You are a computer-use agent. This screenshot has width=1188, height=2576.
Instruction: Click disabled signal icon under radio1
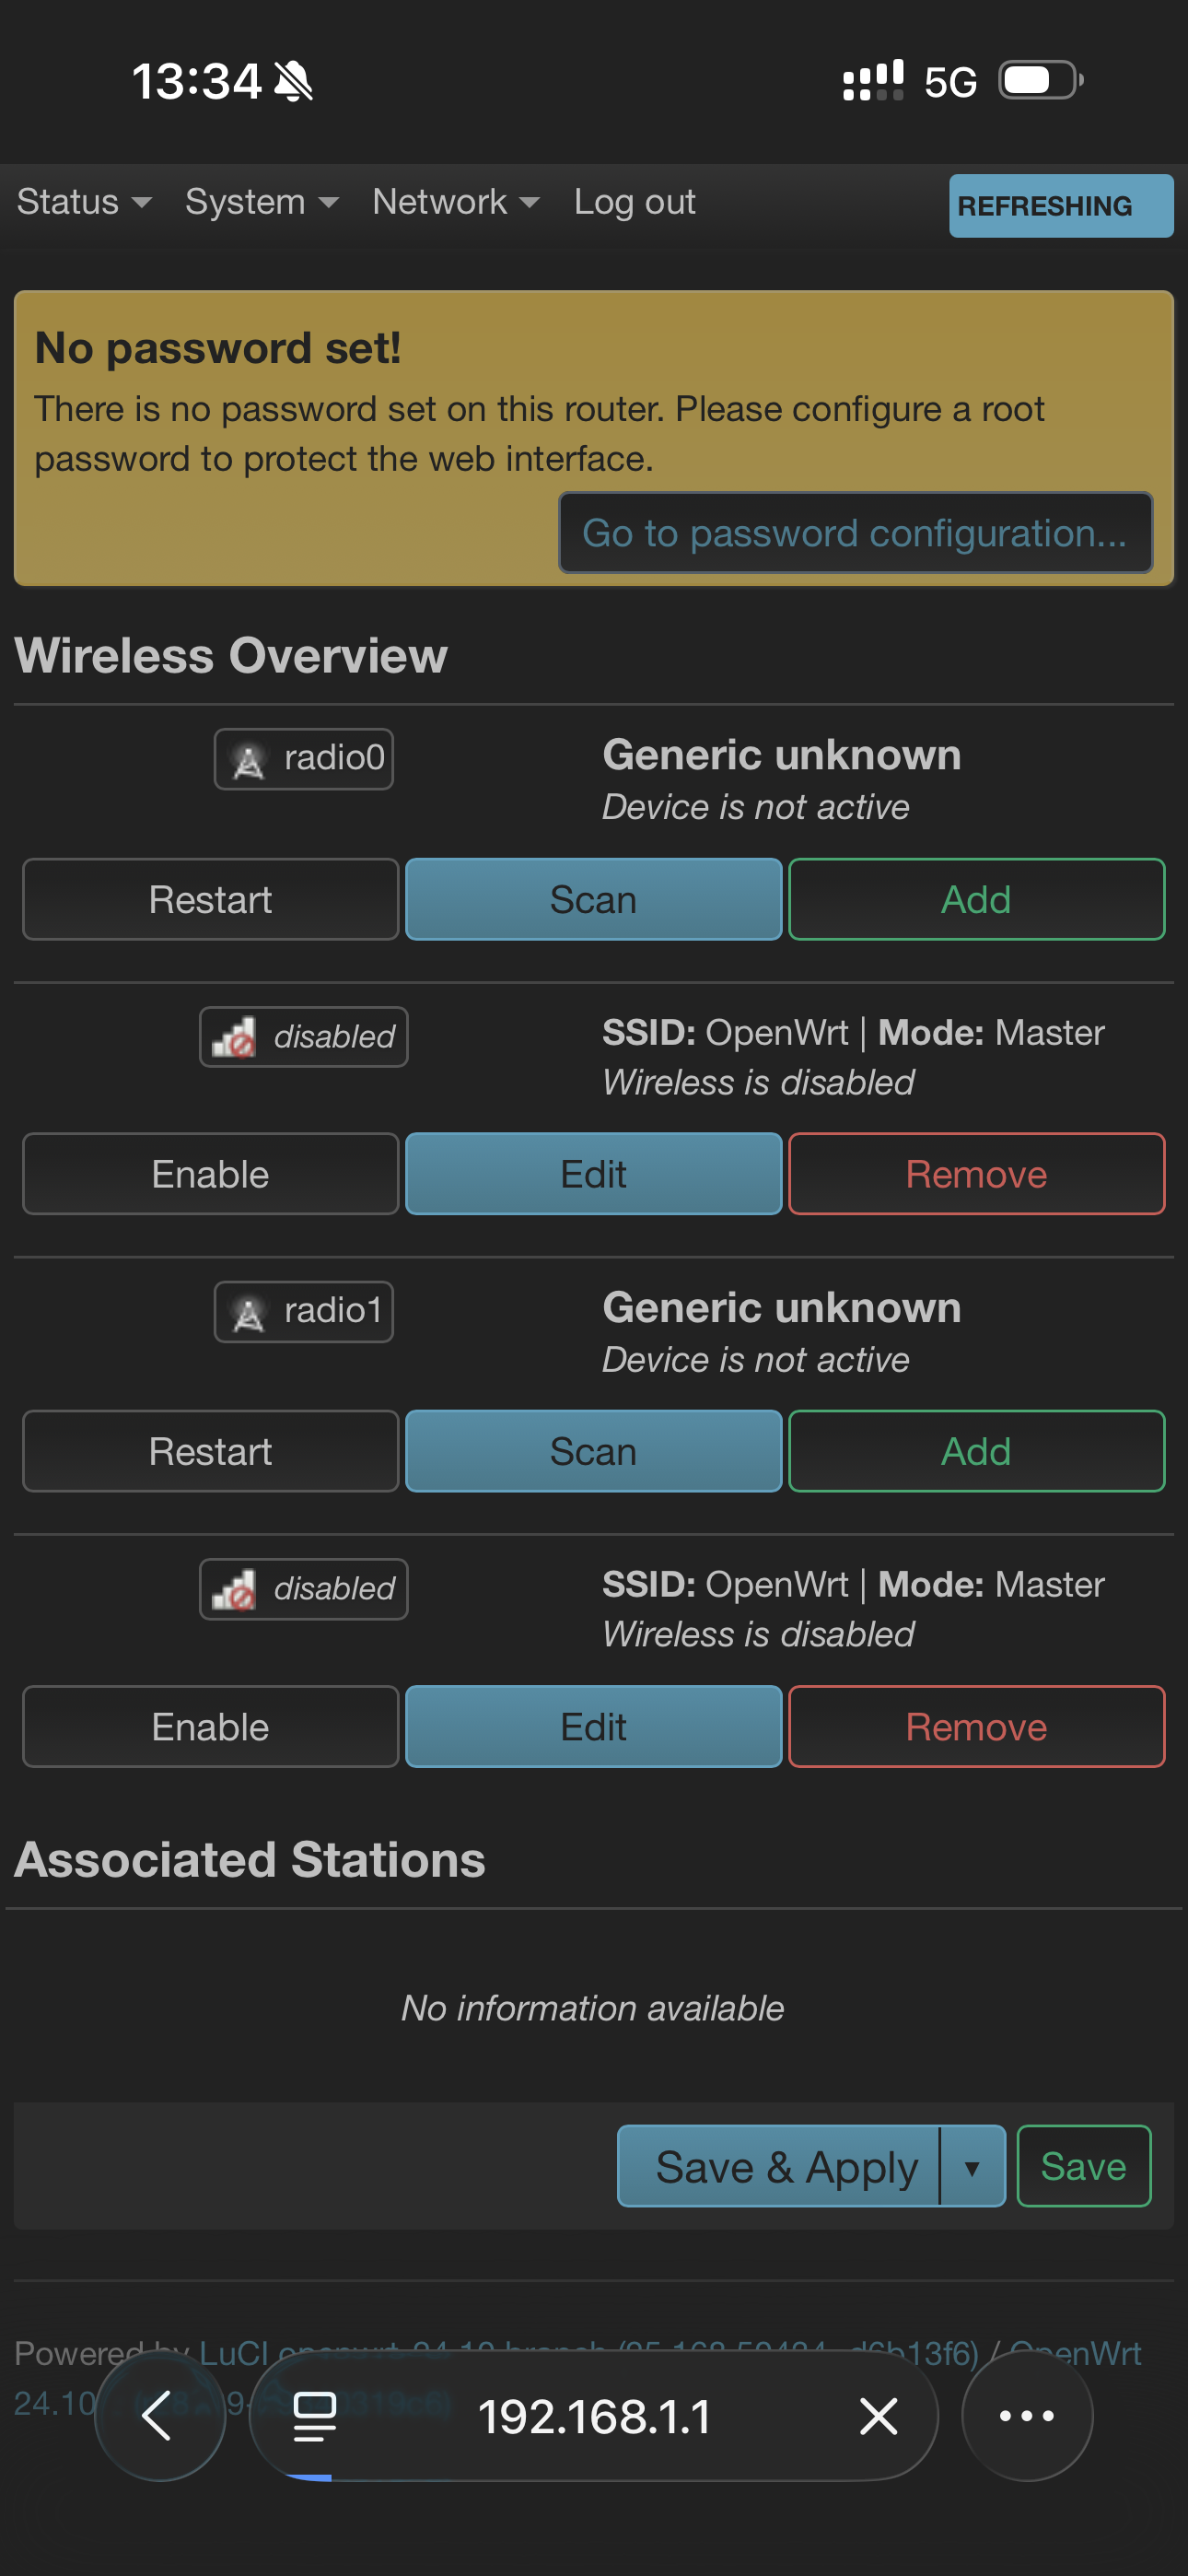(x=234, y=1589)
